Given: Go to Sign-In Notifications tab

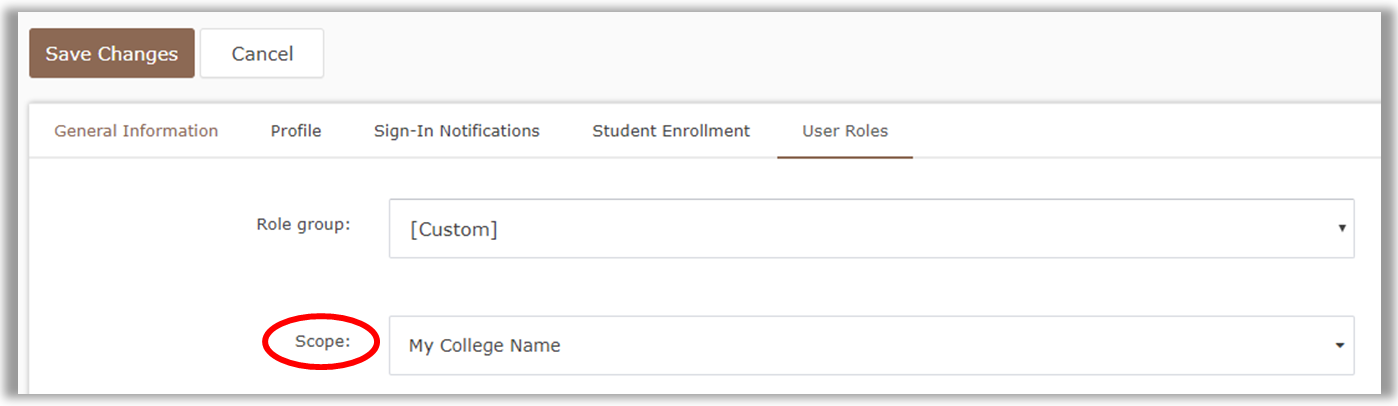Looking at the screenshot, I should click(457, 131).
